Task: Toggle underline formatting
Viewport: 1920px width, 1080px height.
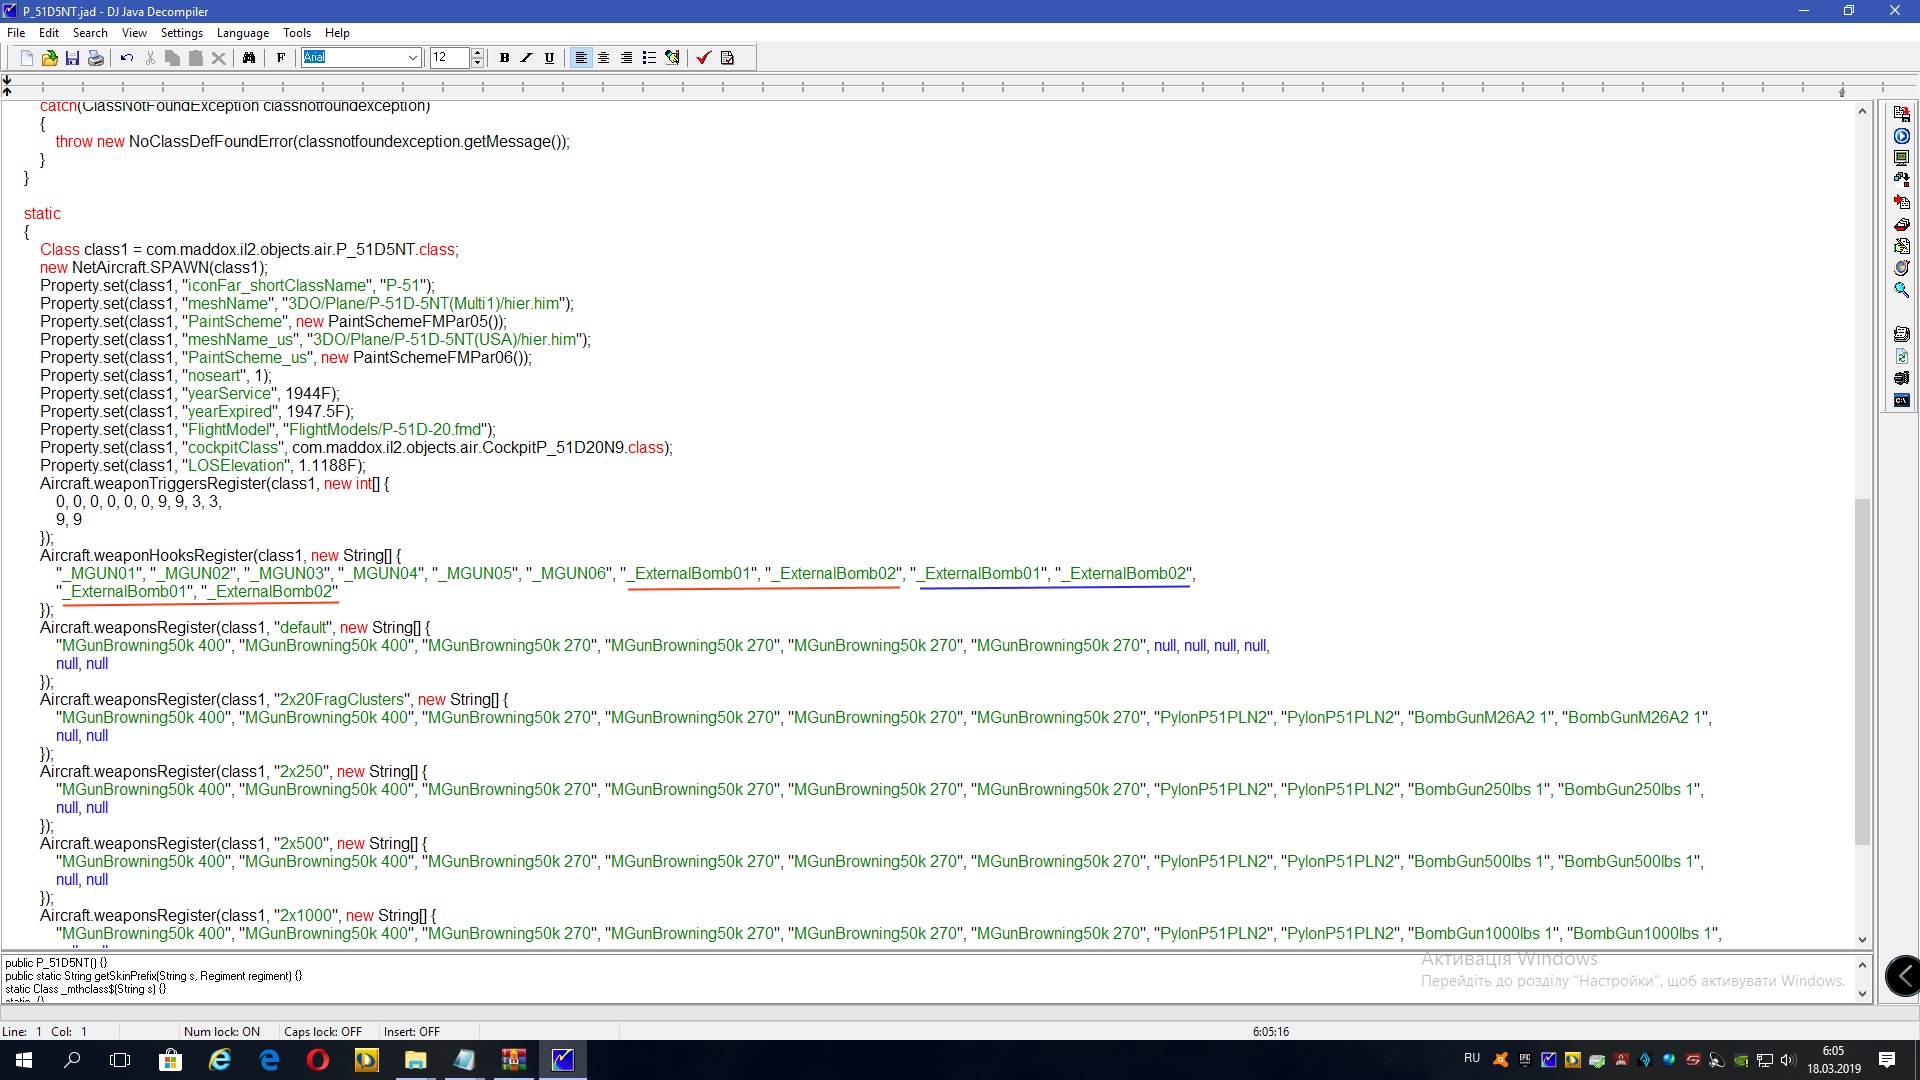Action: (x=549, y=58)
